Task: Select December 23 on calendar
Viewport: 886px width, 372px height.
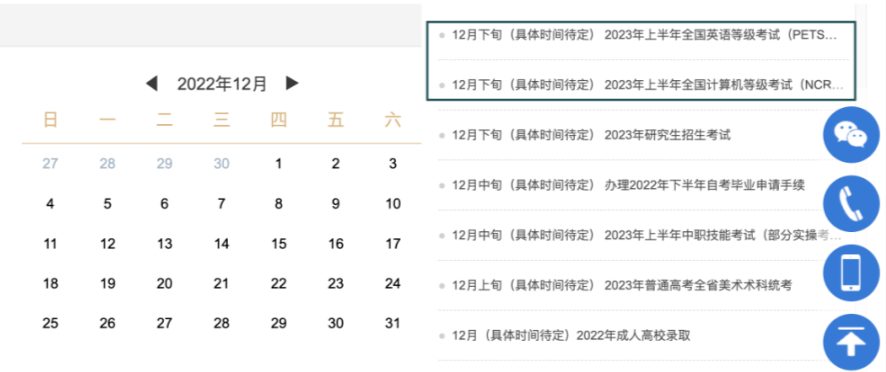Action: coord(336,284)
